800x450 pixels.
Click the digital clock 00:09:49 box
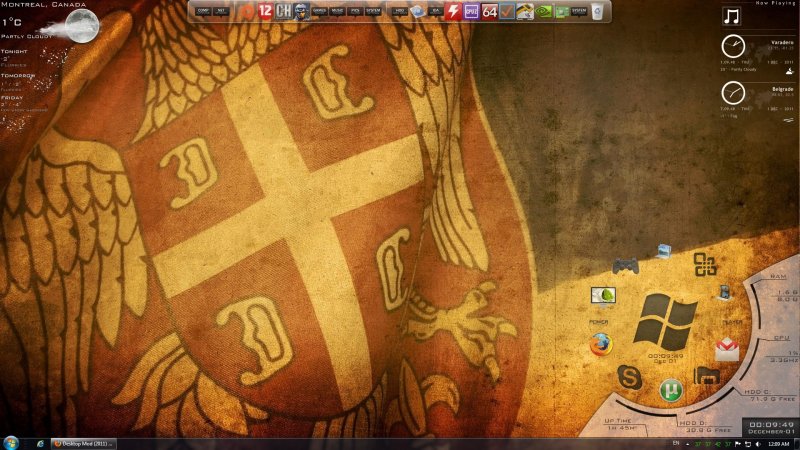771,428
